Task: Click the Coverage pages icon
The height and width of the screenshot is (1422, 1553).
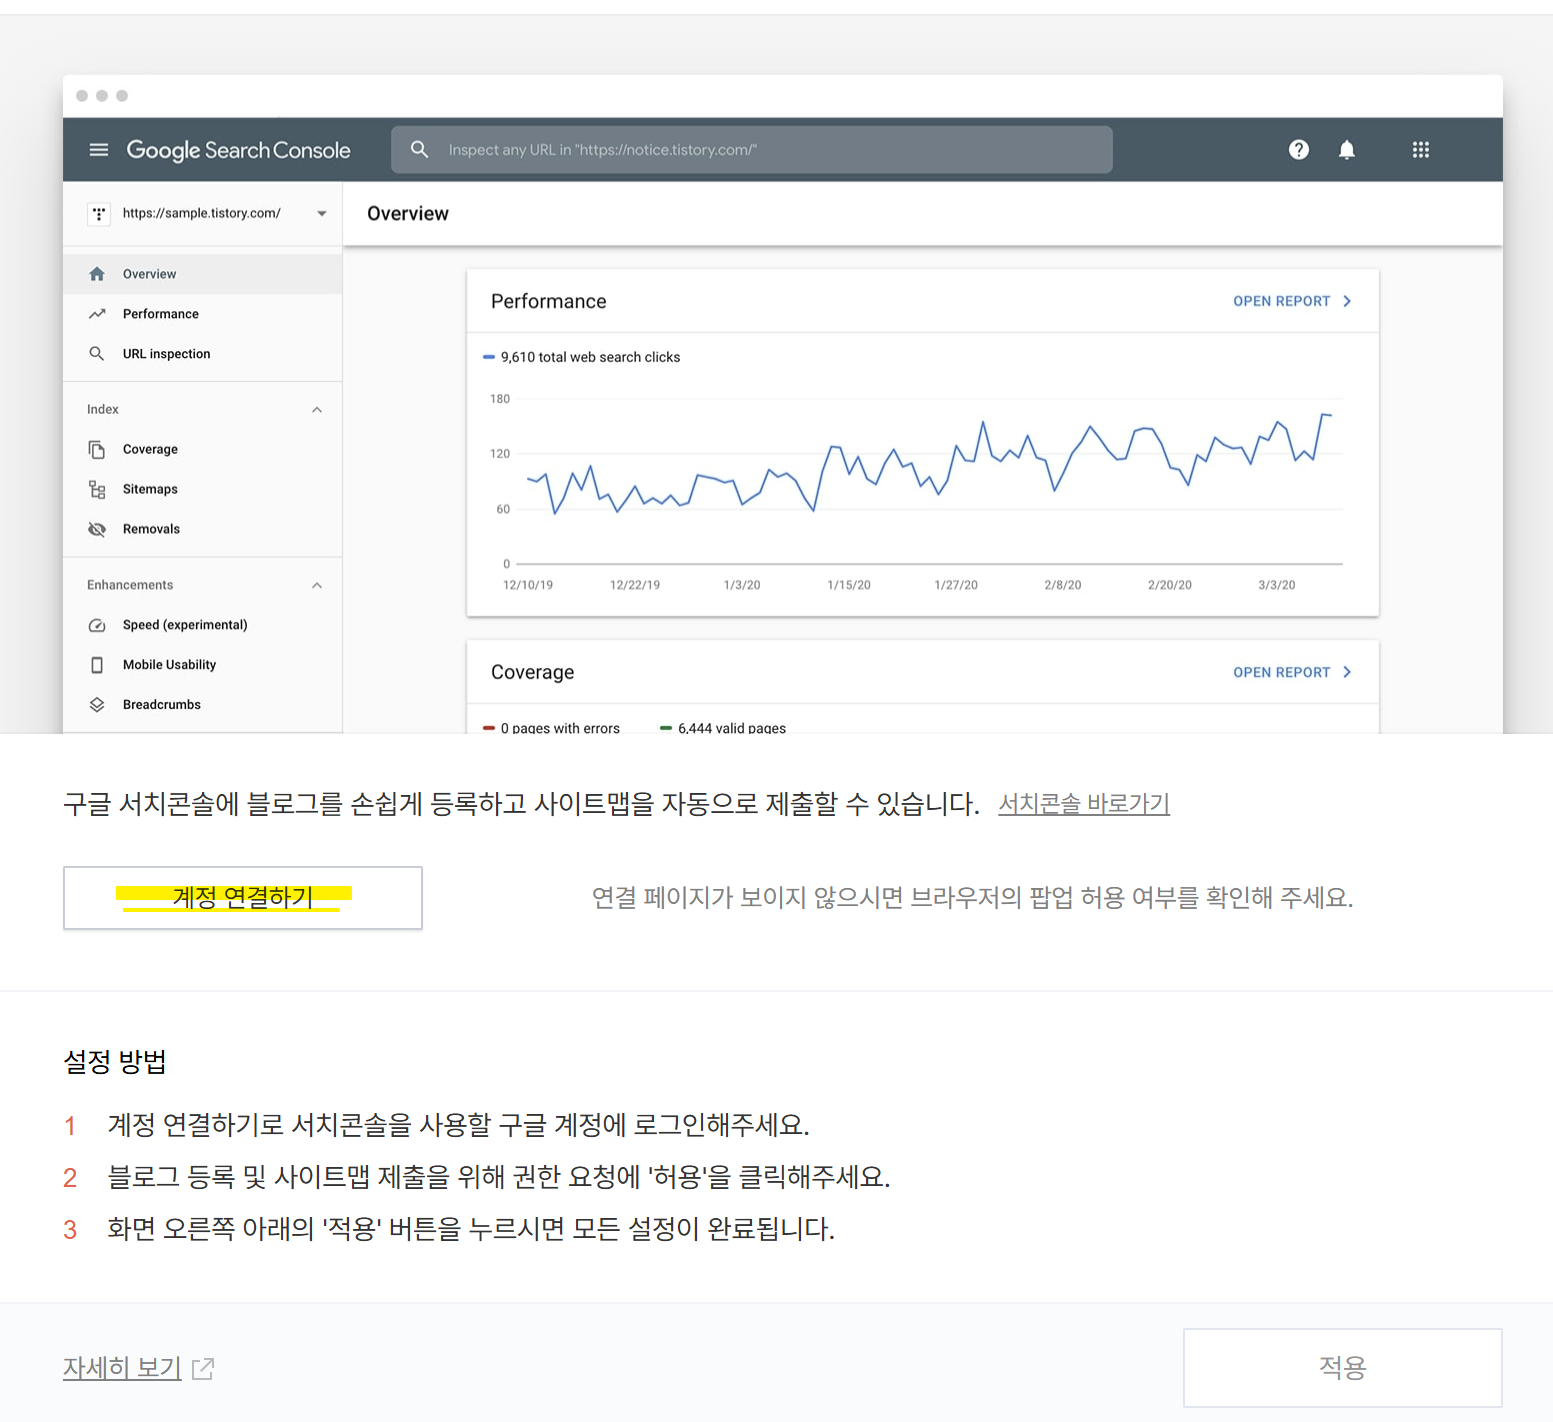Action: point(97,450)
